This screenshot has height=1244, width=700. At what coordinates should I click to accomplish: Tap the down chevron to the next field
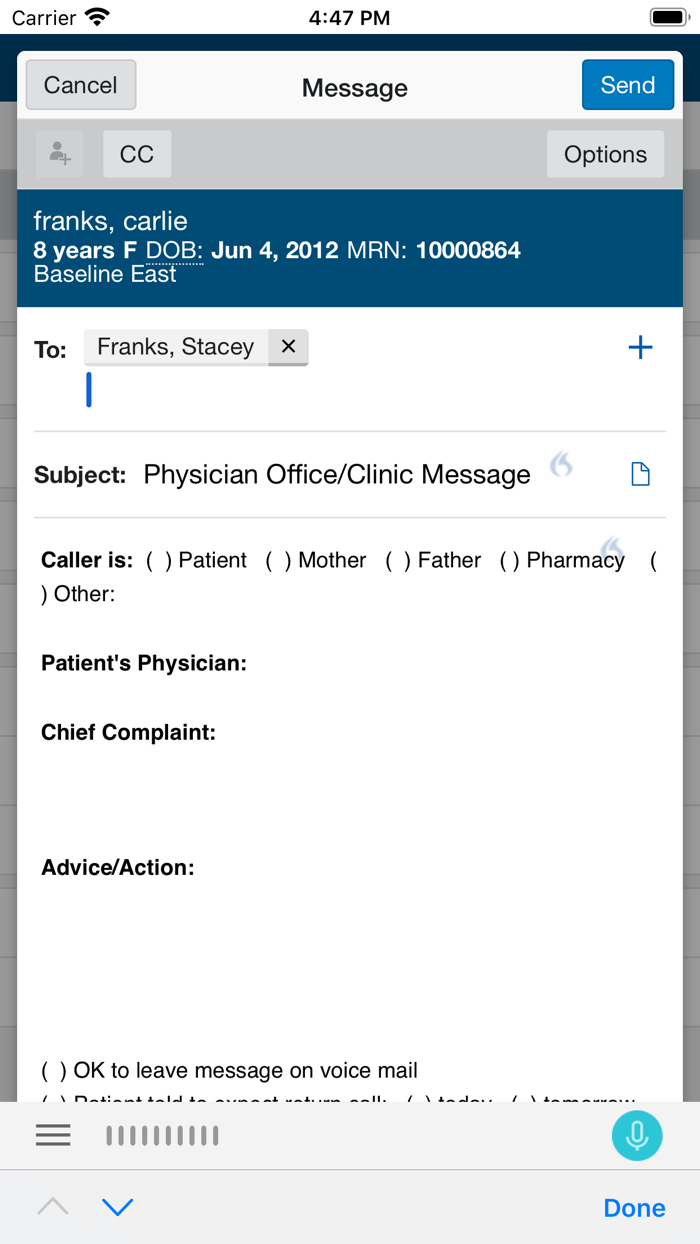tap(118, 1207)
